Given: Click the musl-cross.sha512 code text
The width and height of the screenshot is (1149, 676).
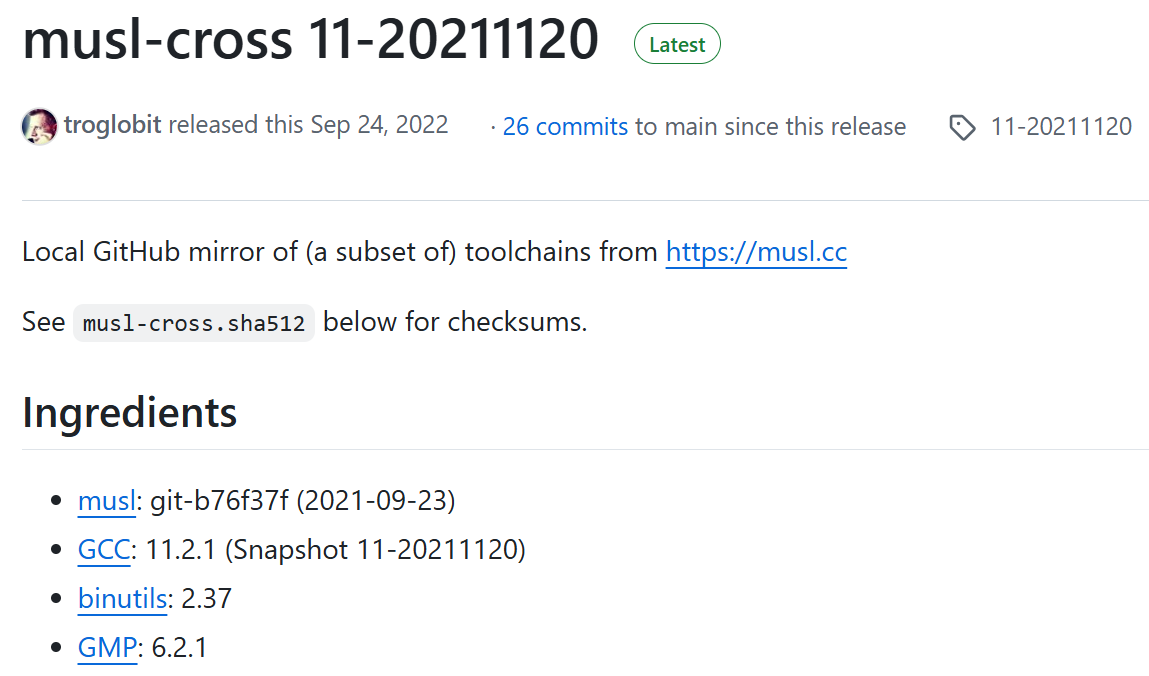Looking at the screenshot, I should [194, 323].
